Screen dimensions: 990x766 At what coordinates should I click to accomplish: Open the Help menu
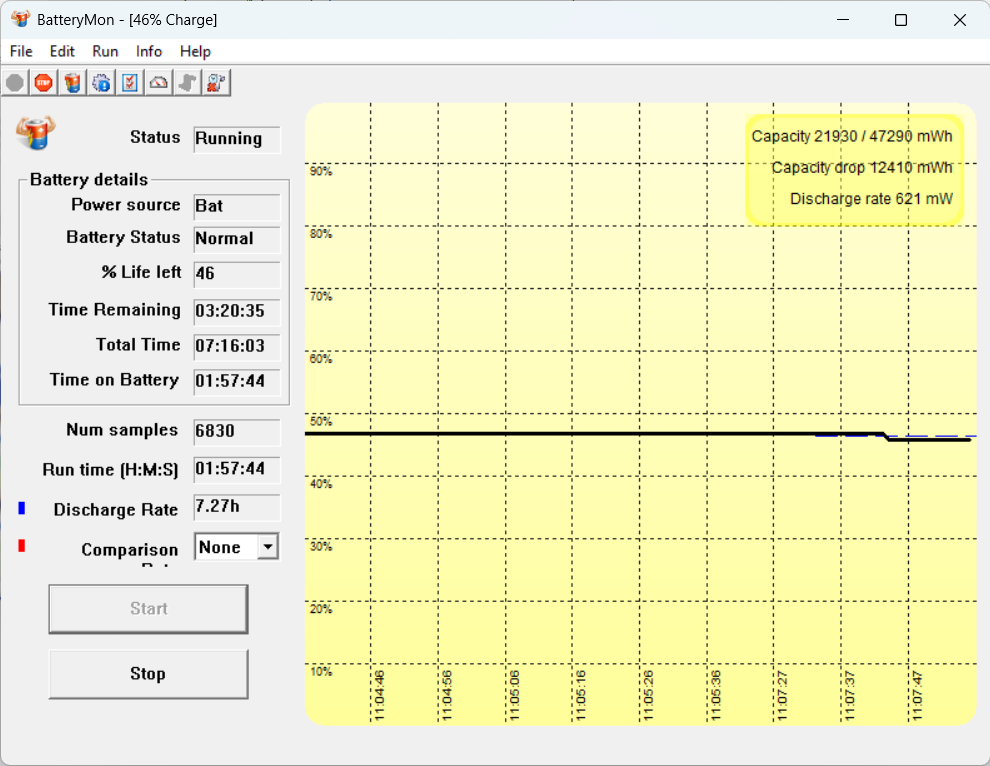[x=195, y=51]
